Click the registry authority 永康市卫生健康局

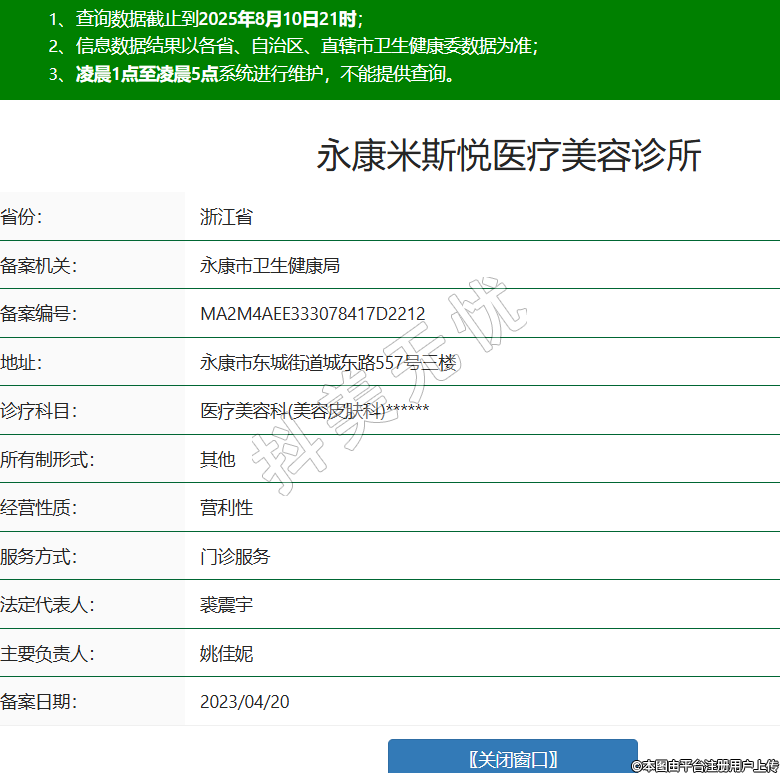270,265
